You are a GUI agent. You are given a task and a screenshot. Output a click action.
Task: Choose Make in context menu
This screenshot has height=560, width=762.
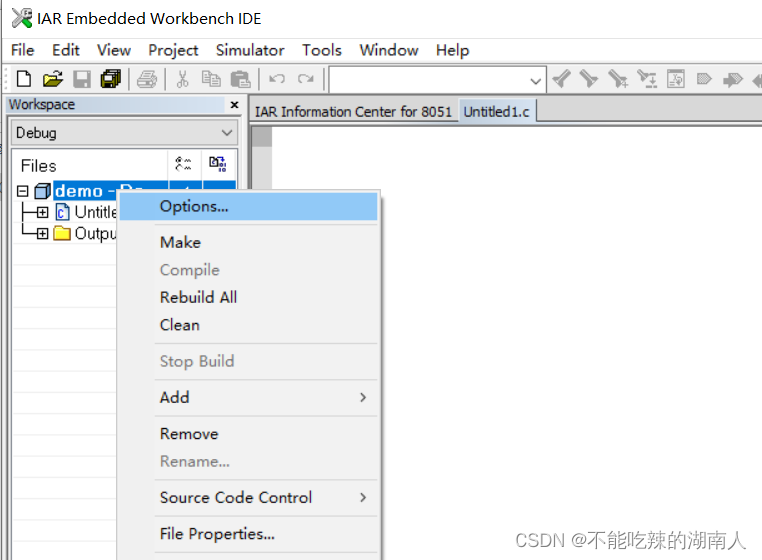click(x=248, y=242)
